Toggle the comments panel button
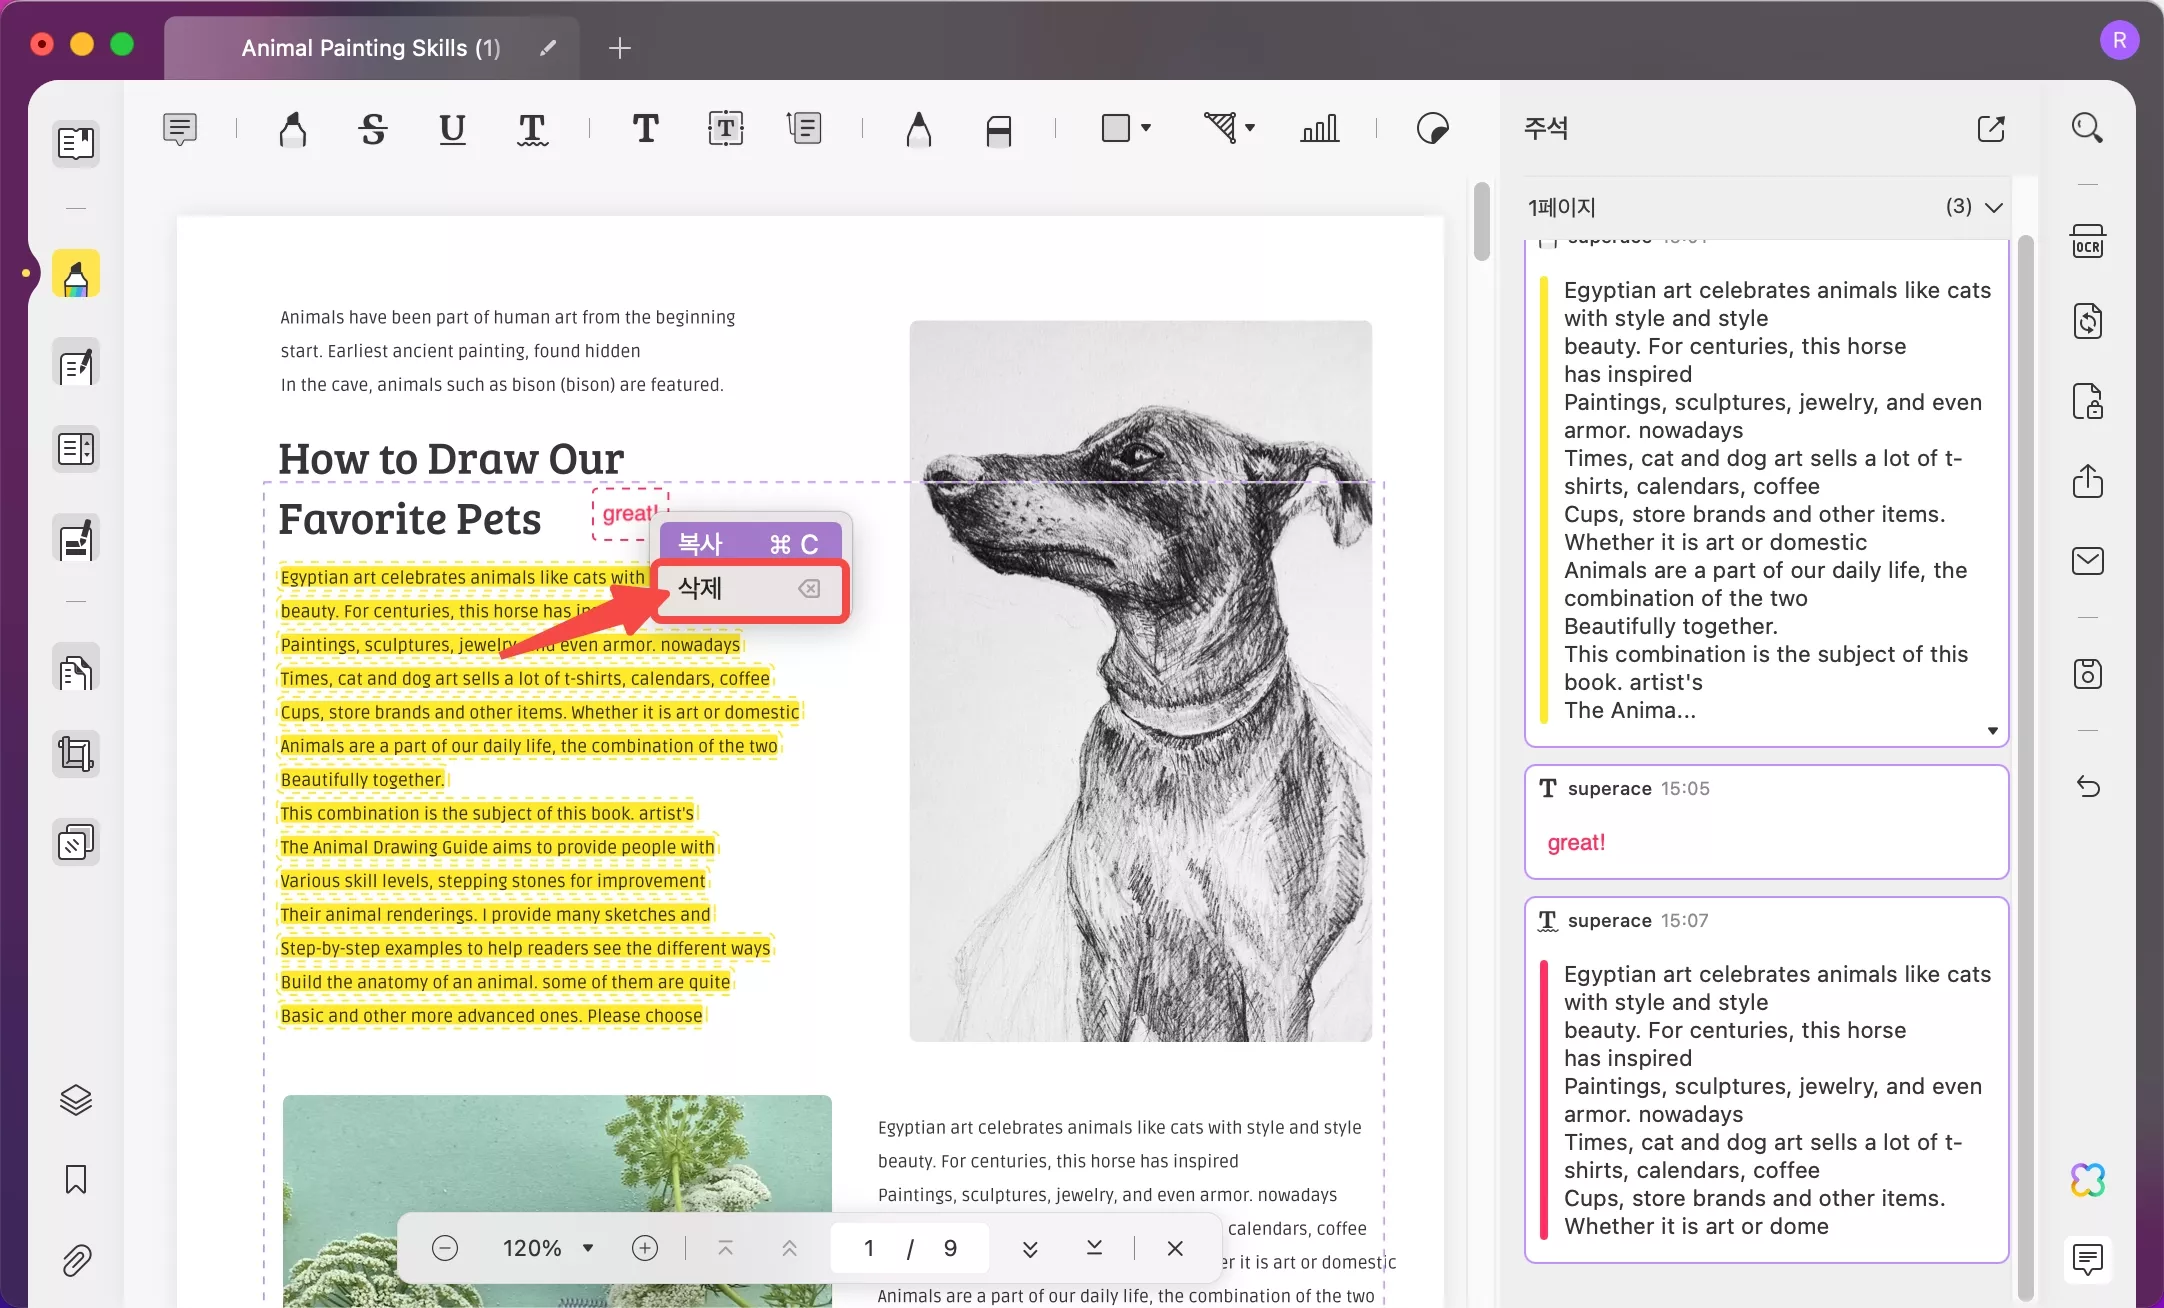2164x1308 pixels. pos(2087,1260)
